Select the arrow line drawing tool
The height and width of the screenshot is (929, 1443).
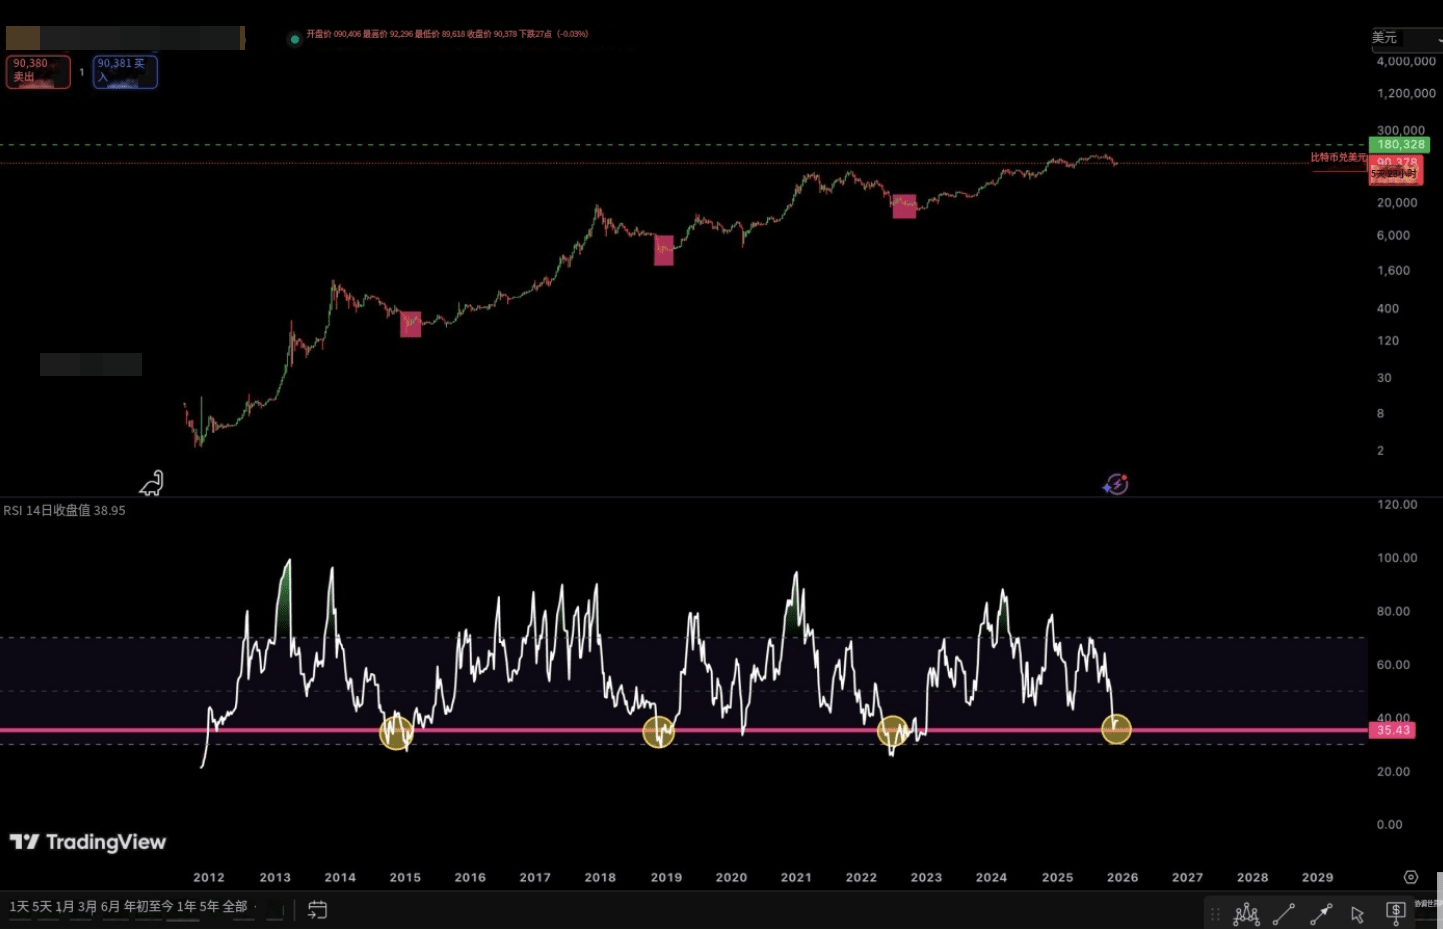click(1321, 913)
